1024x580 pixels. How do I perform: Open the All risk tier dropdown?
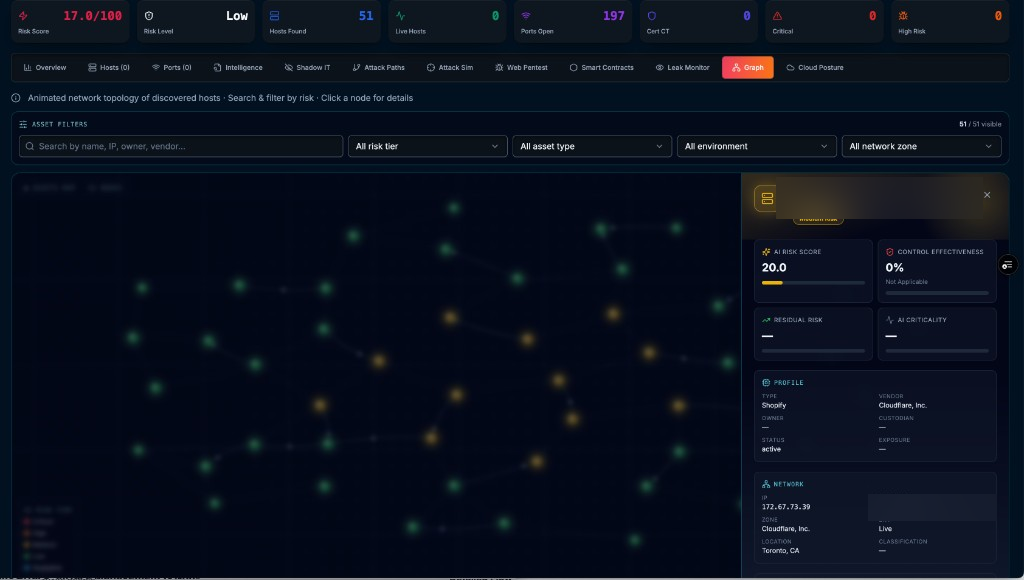[428, 146]
